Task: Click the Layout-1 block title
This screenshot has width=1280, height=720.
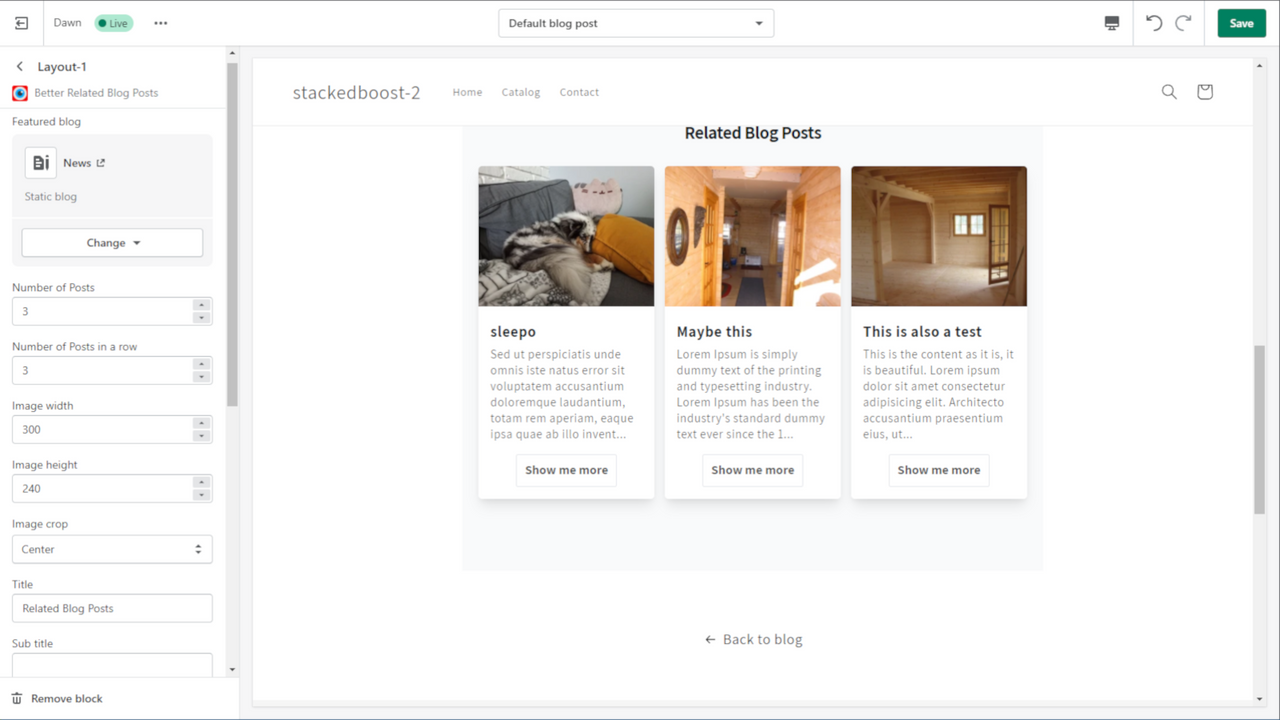Action: click(x=62, y=67)
